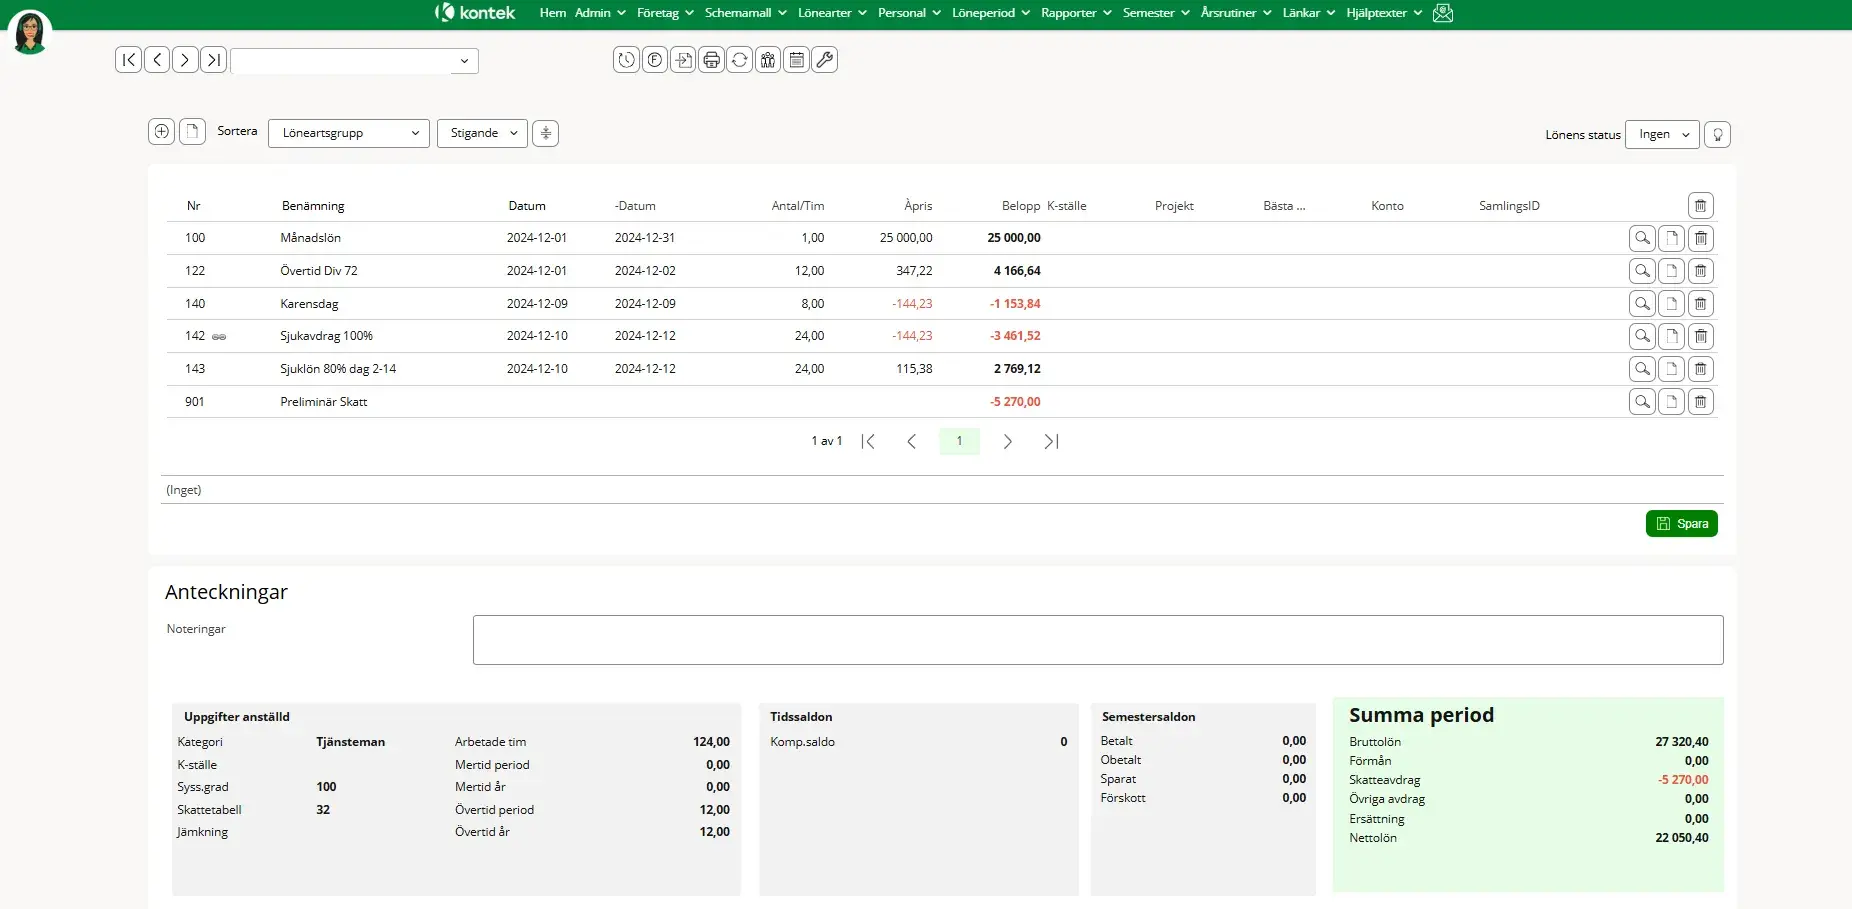Click the mail icon in top bar
Image resolution: width=1852 pixels, height=909 pixels.
[x=1442, y=13]
